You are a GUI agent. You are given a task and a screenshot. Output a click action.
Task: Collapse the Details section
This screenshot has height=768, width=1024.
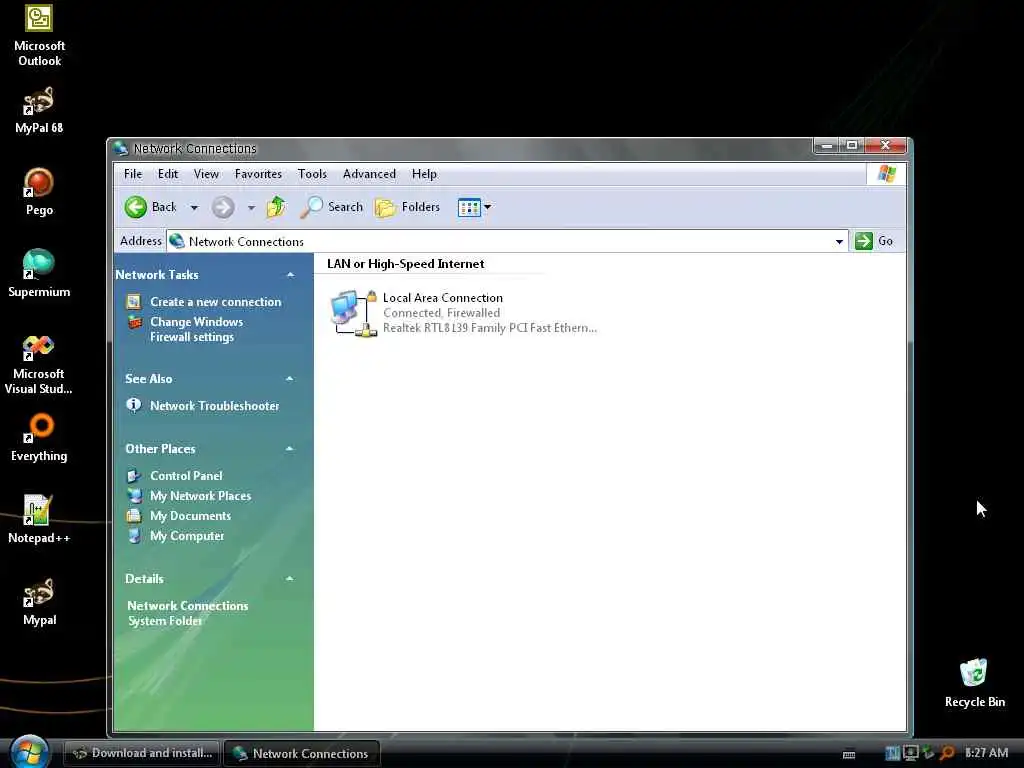[289, 579]
